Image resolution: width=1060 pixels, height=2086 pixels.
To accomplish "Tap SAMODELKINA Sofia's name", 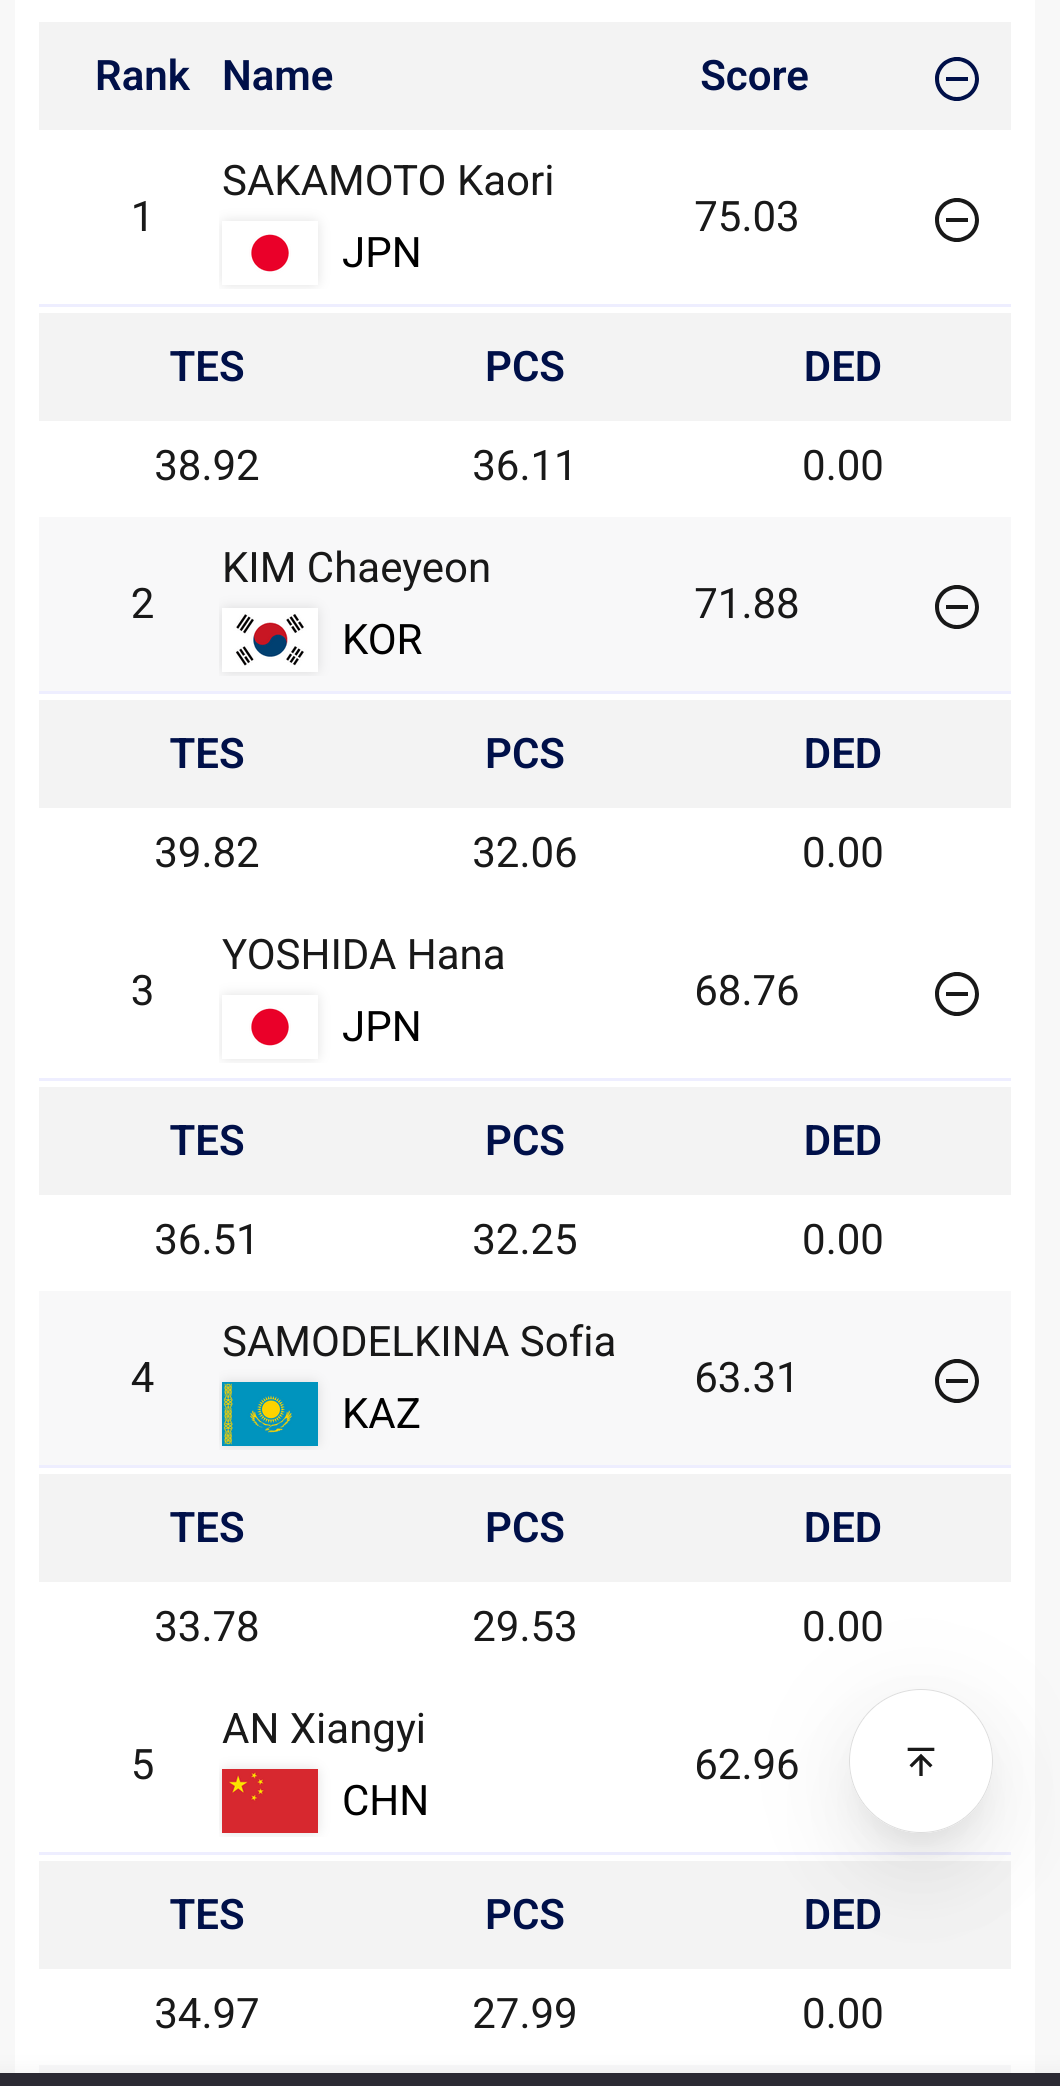I will point(418,1342).
